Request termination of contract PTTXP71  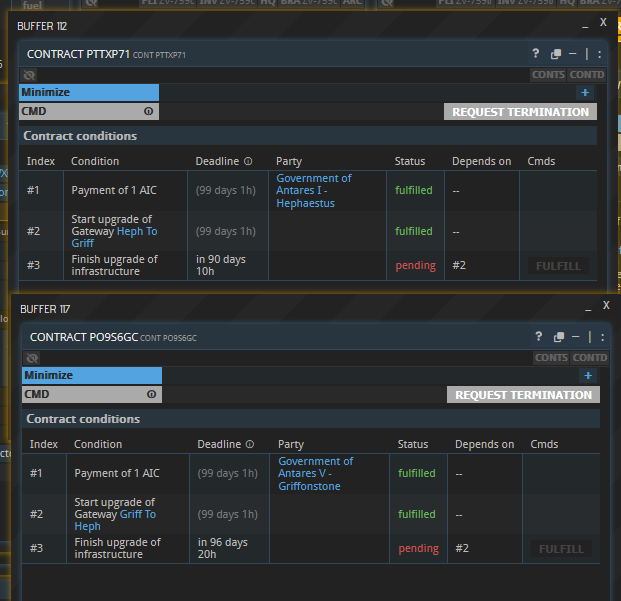(520, 112)
